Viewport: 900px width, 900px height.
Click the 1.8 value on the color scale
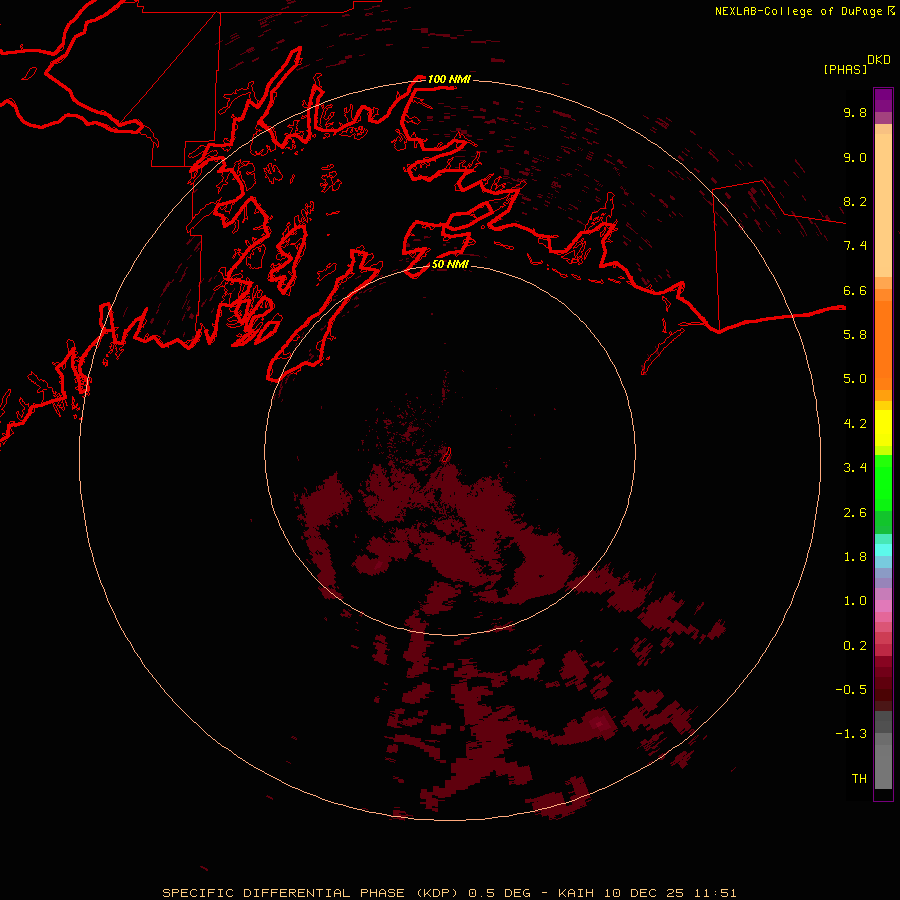click(x=855, y=557)
